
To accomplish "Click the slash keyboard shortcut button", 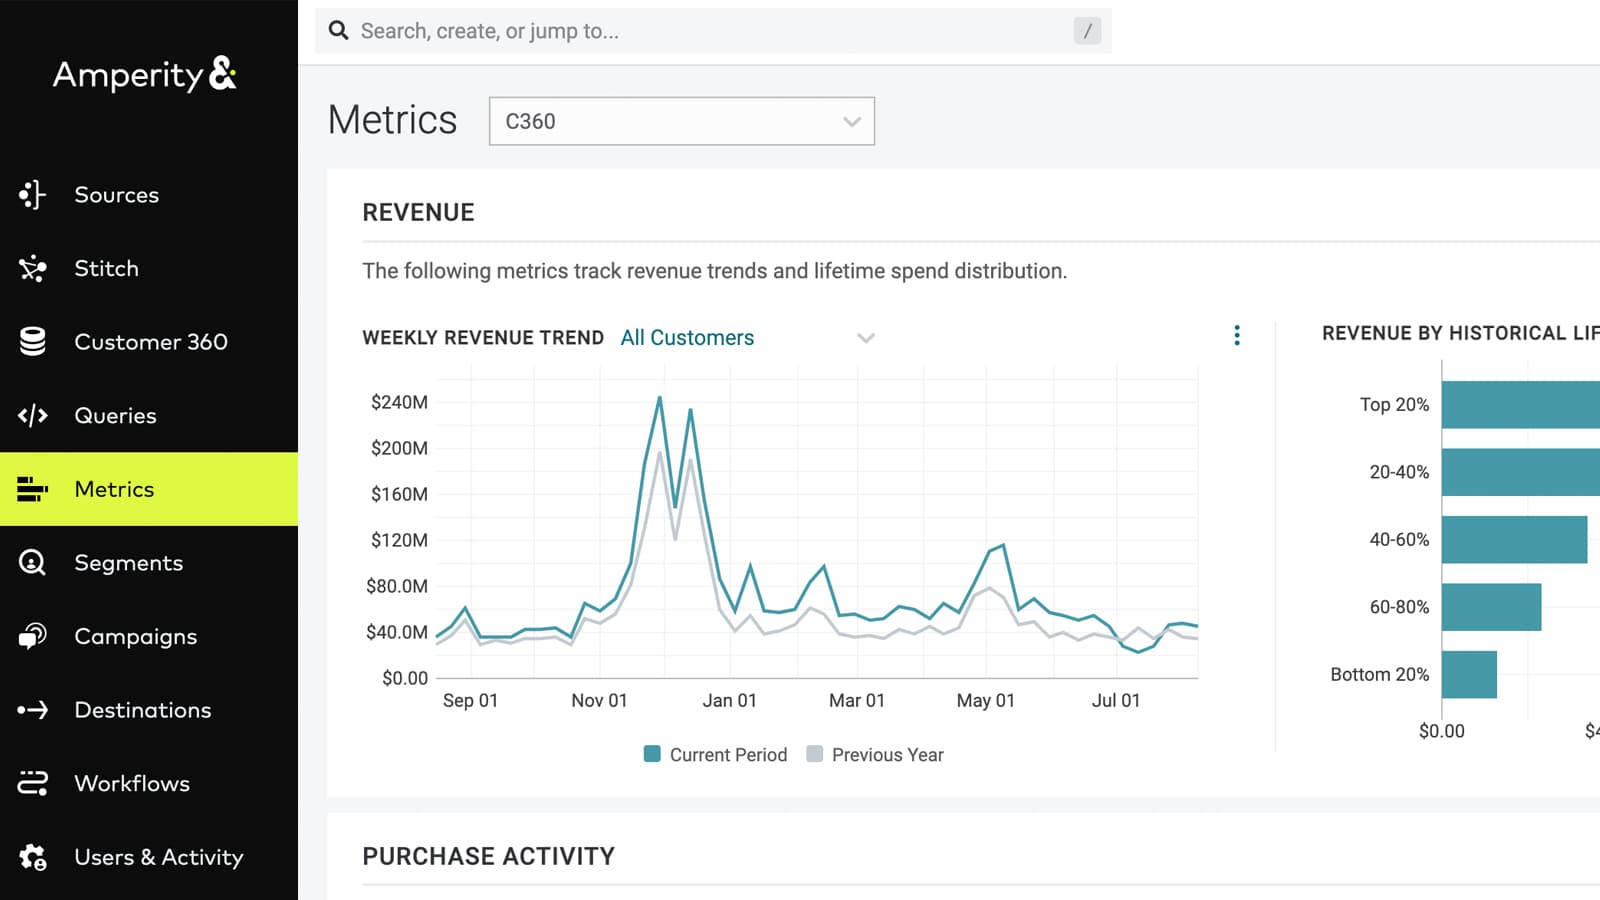I will click(x=1087, y=31).
